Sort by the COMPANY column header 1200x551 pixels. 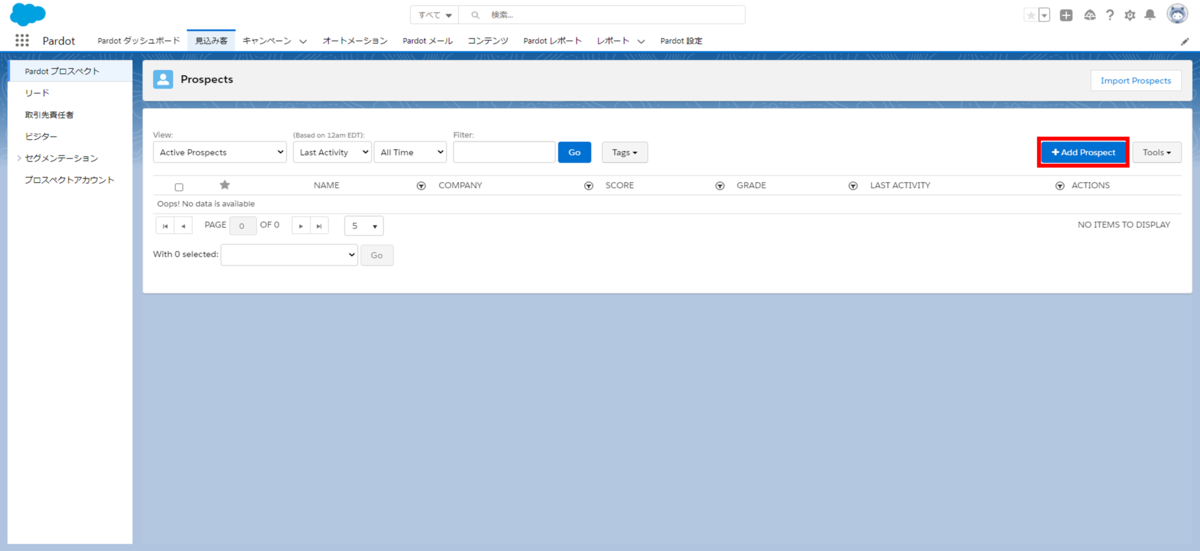point(460,185)
